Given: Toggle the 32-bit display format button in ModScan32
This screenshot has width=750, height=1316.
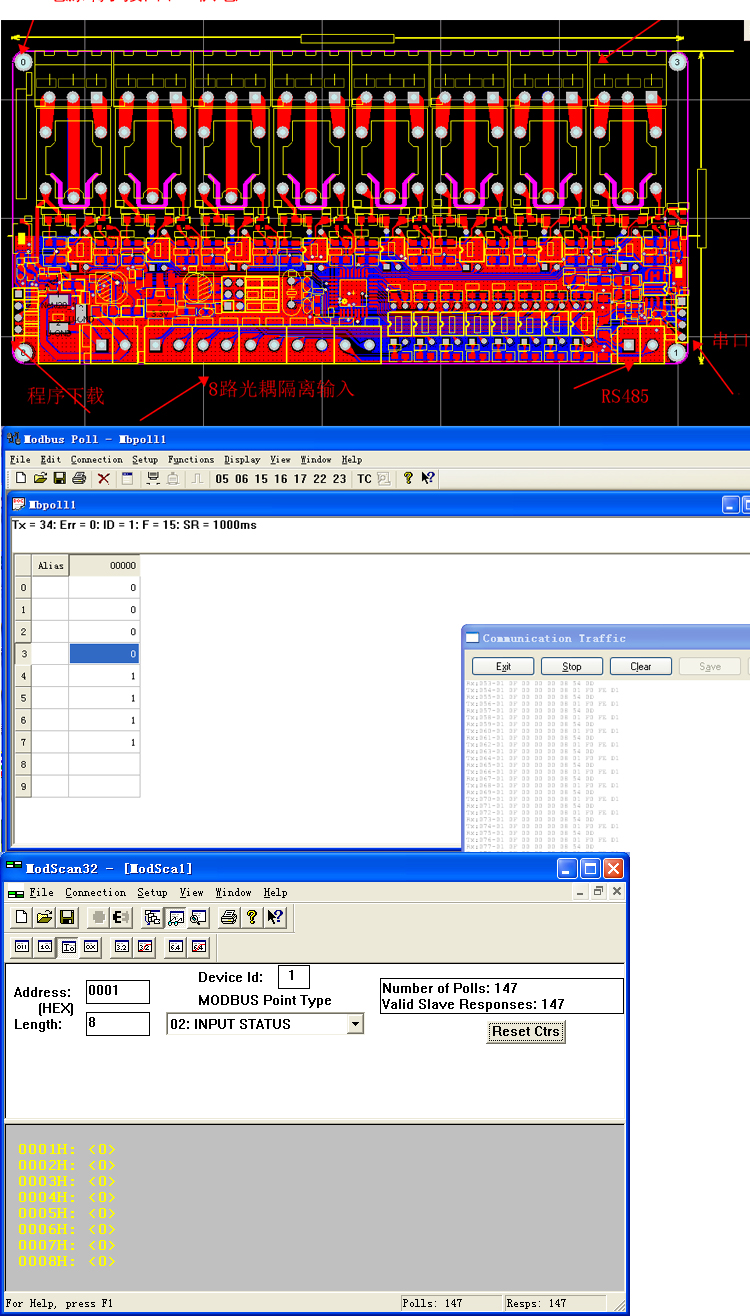Looking at the screenshot, I should coord(121,946).
